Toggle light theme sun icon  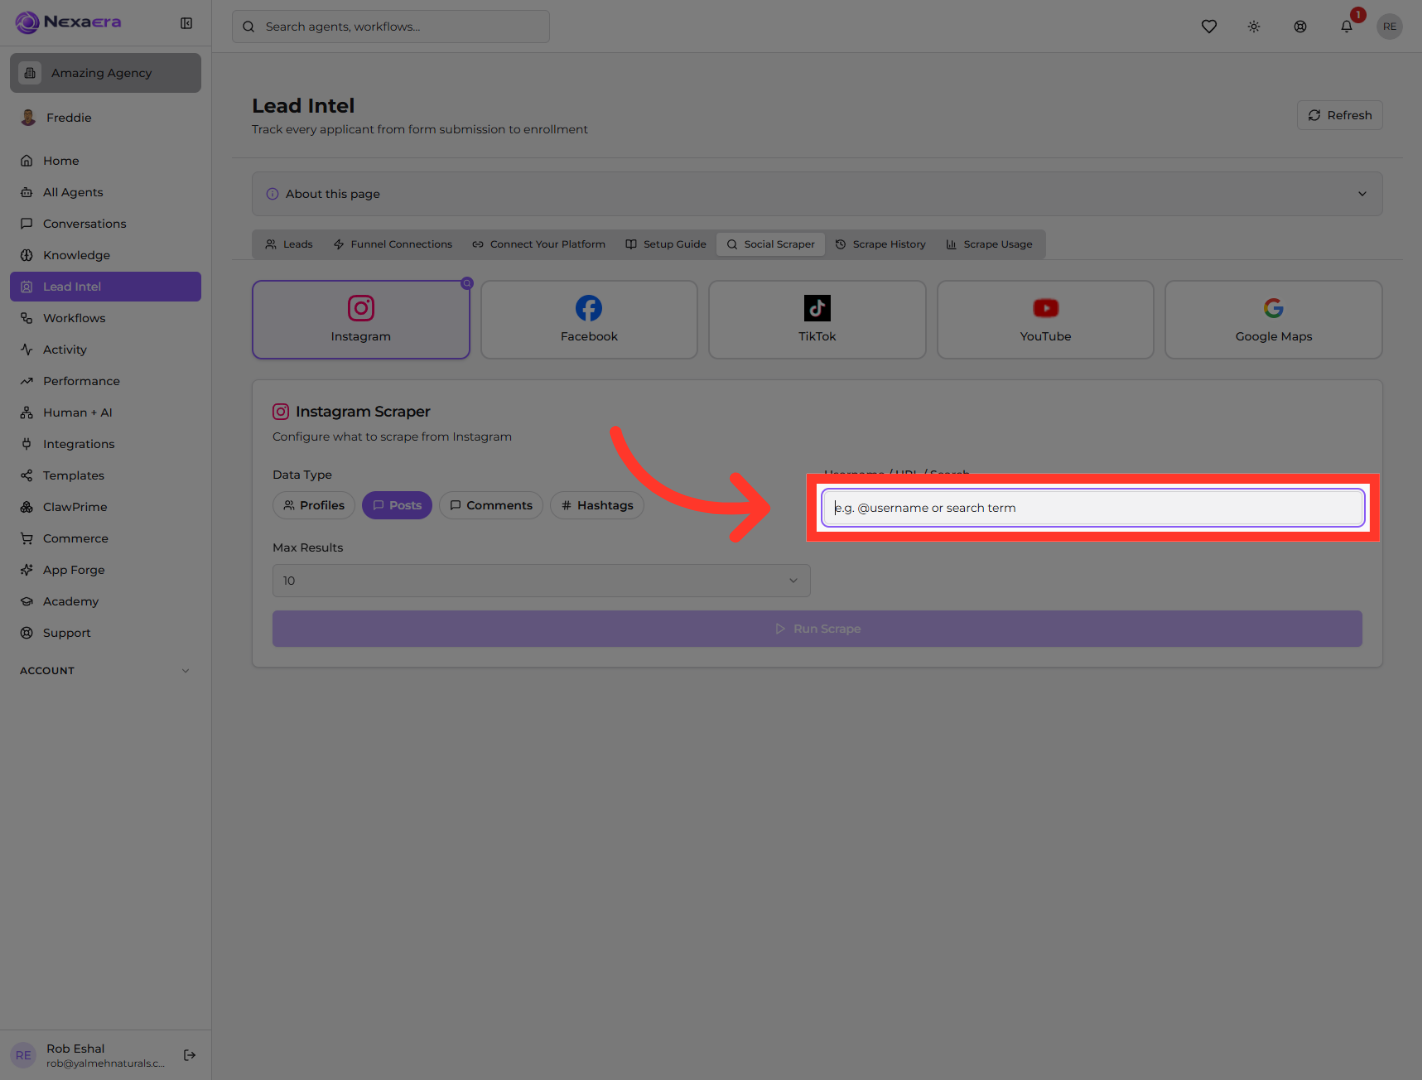pyautogui.click(x=1254, y=27)
